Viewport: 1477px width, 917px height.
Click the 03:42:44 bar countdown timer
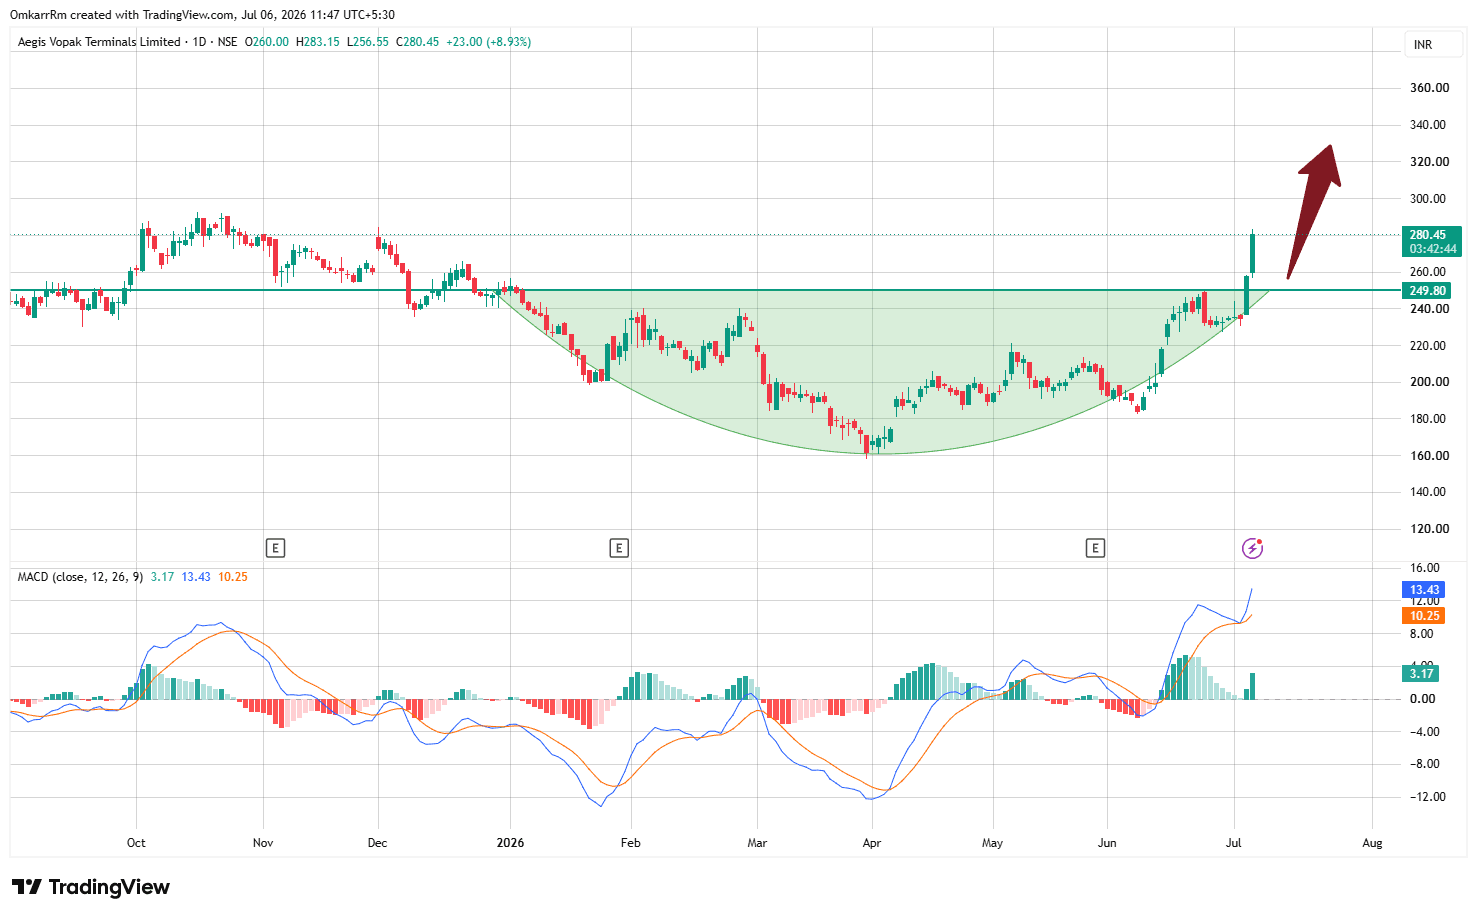(x=1433, y=249)
